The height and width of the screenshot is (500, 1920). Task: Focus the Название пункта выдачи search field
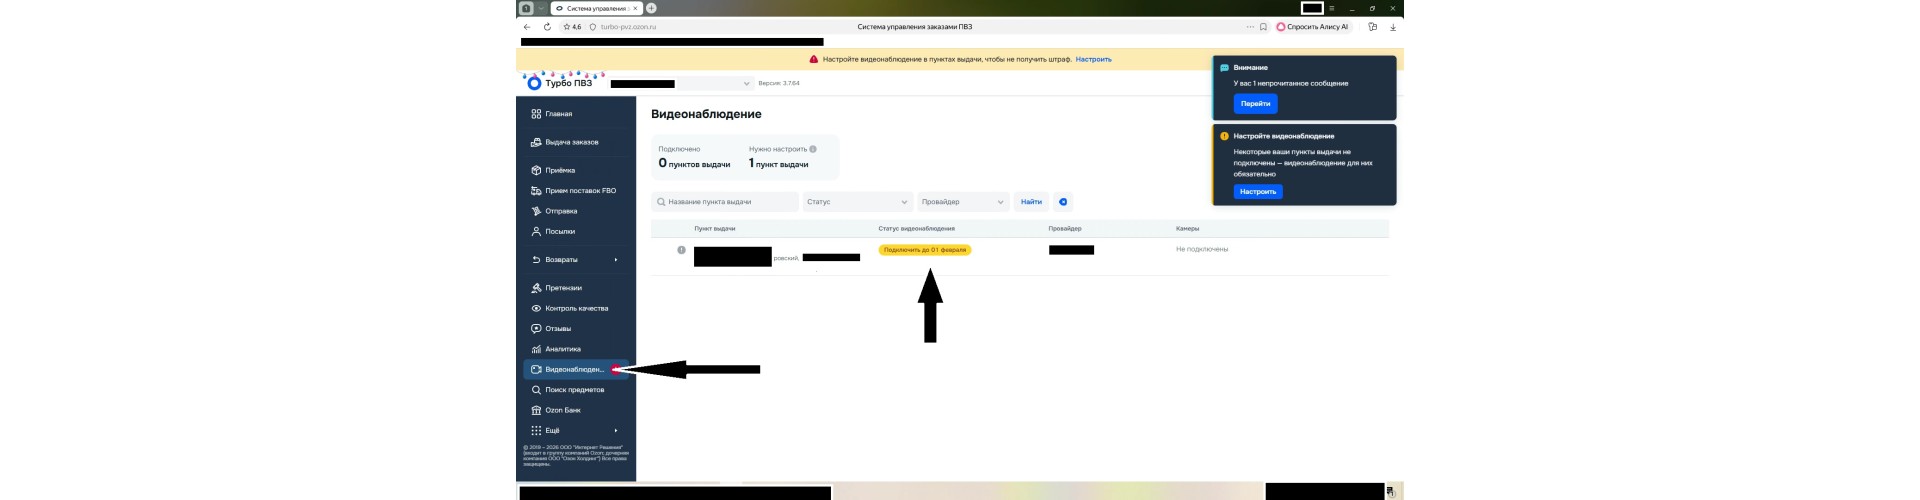click(x=725, y=202)
